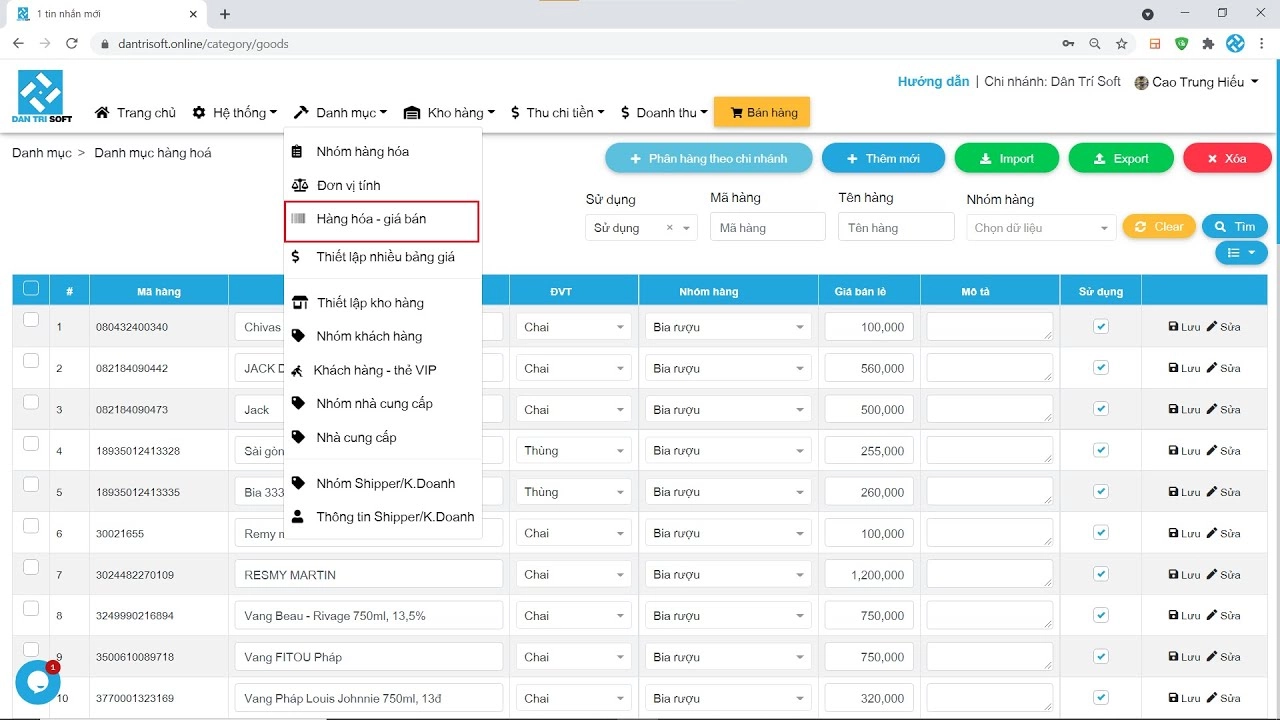Open the Nhóm hàng filter dropdown
The image size is (1280, 720).
pyautogui.click(x=1041, y=228)
